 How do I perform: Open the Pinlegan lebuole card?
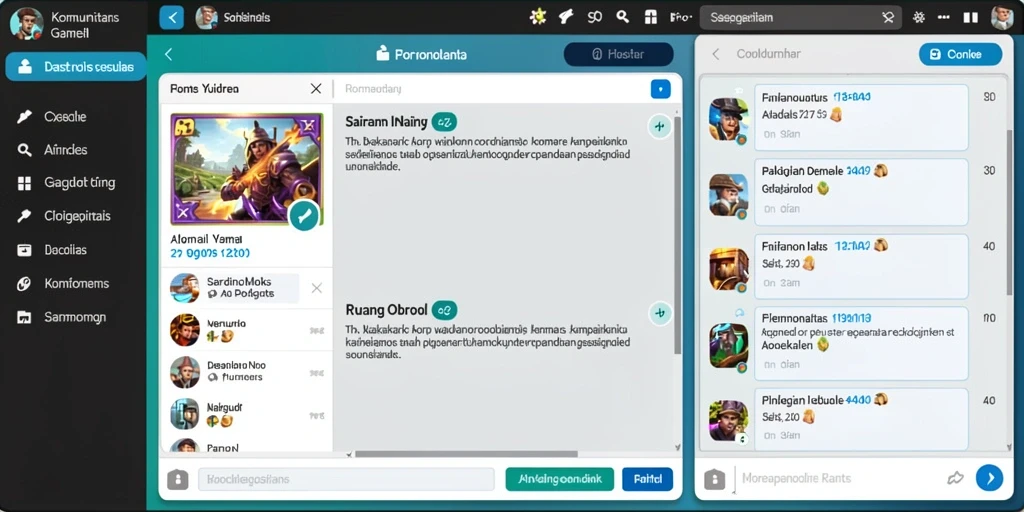click(x=861, y=419)
